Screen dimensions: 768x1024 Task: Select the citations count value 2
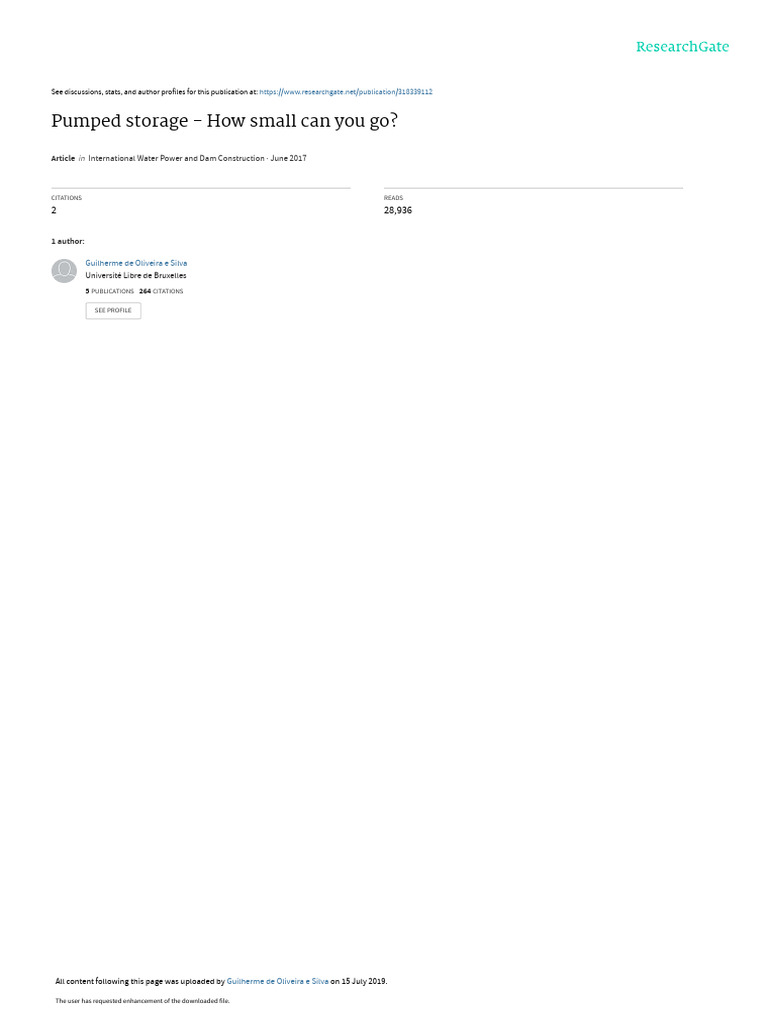point(54,210)
